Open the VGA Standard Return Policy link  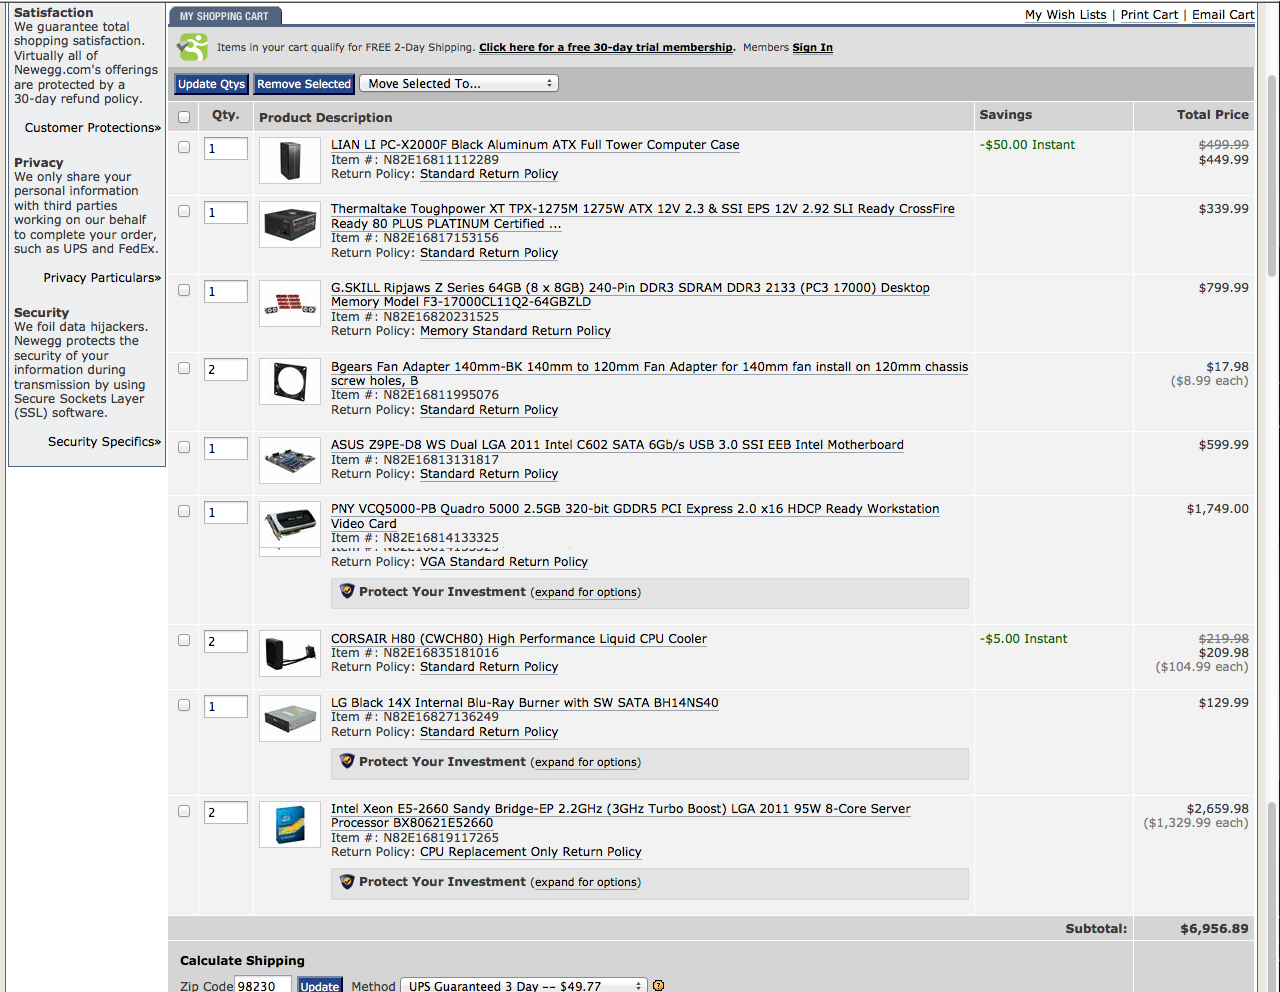coord(504,562)
